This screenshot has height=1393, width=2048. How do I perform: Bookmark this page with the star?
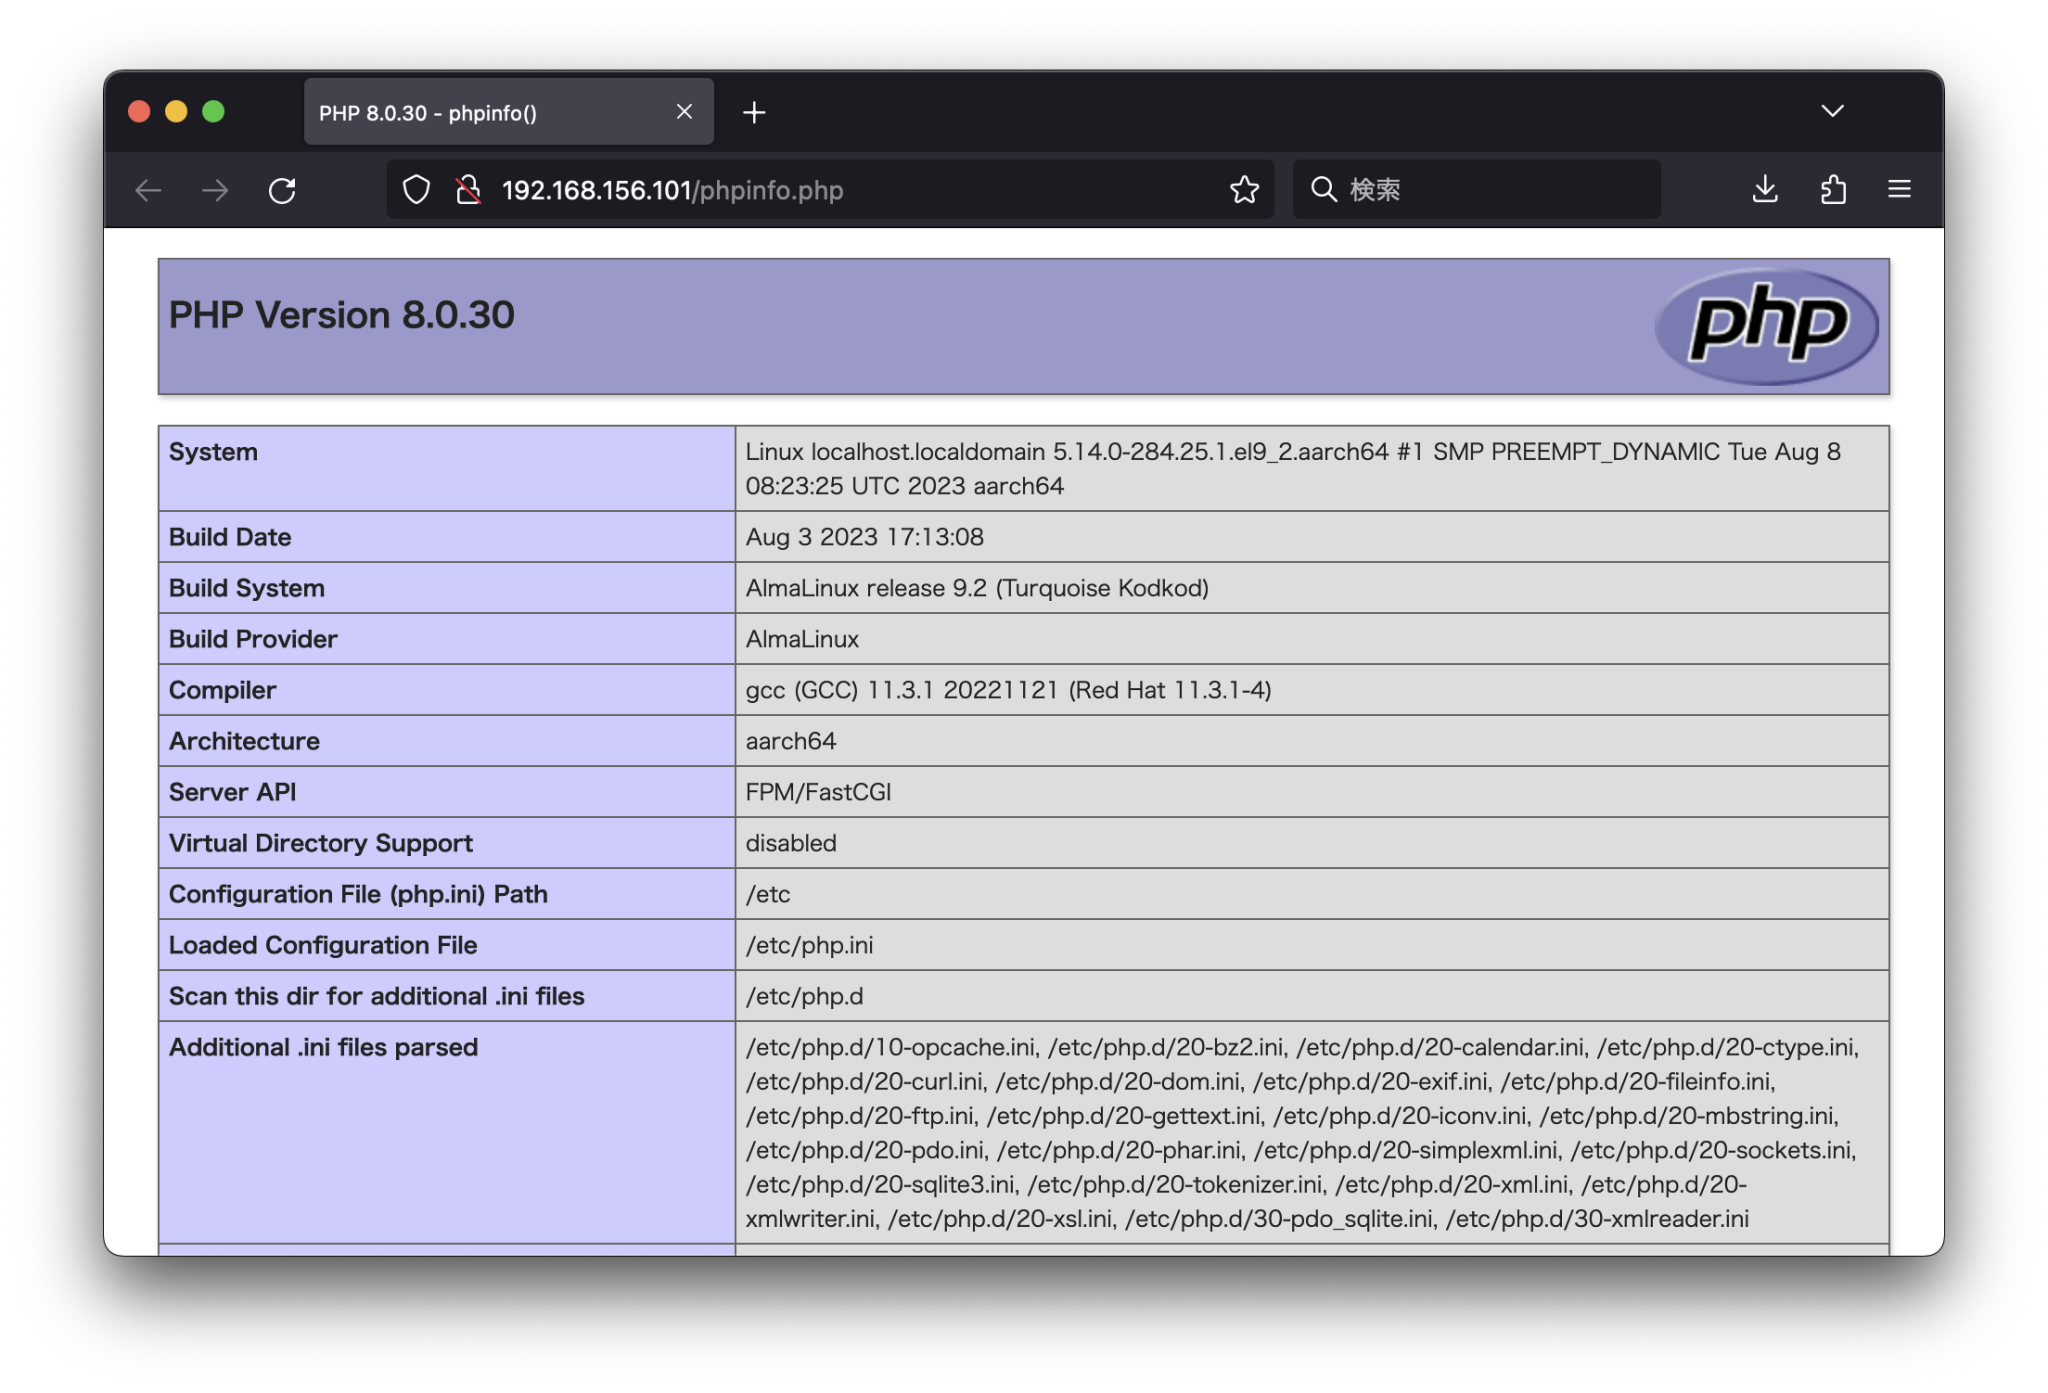(1244, 189)
